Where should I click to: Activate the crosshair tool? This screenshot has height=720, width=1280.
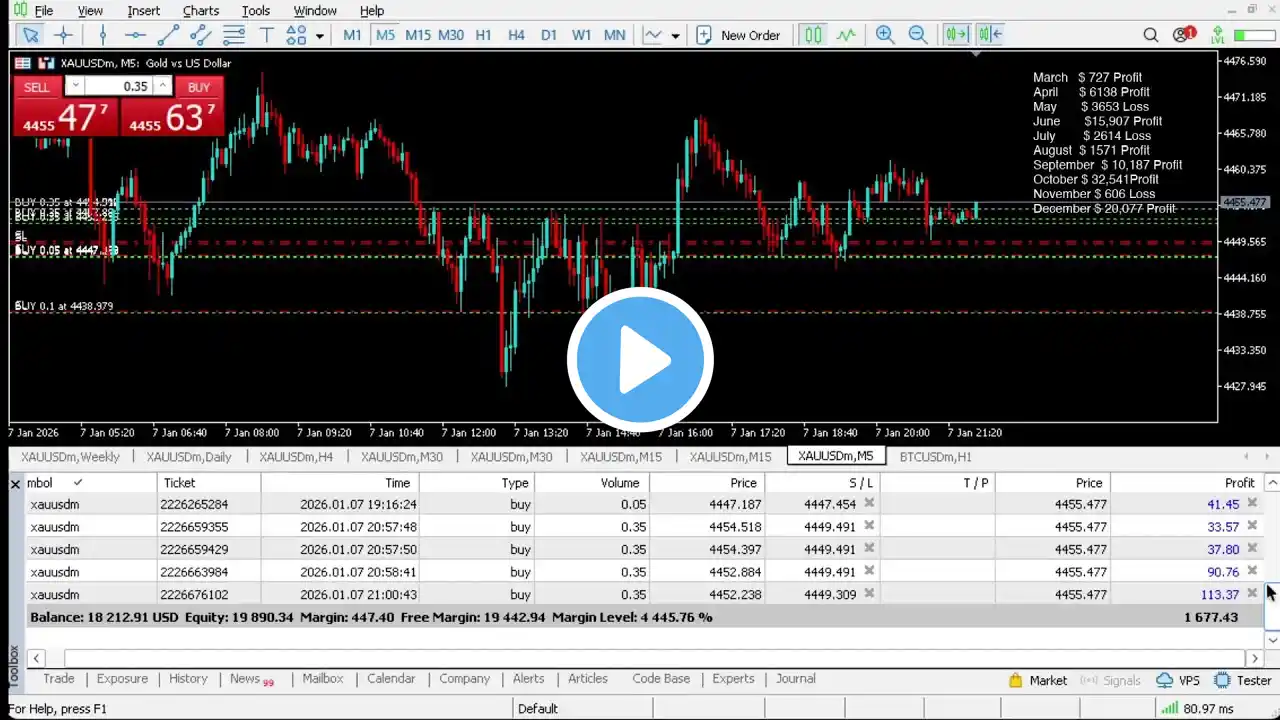[63, 35]
